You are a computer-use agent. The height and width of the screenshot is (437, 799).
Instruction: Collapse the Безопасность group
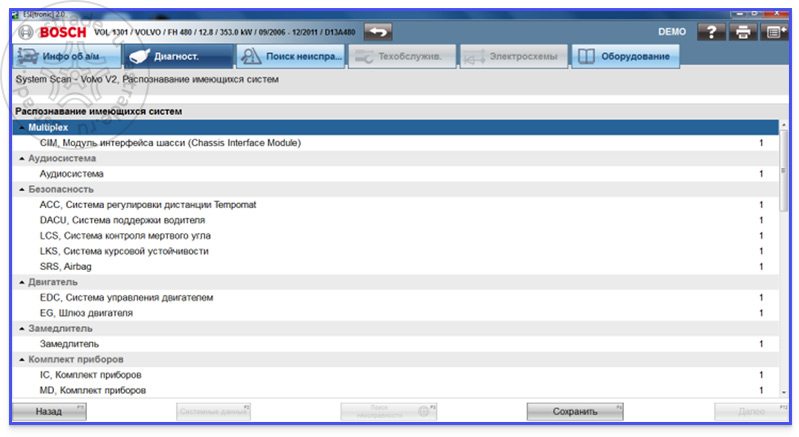[21, 189]
